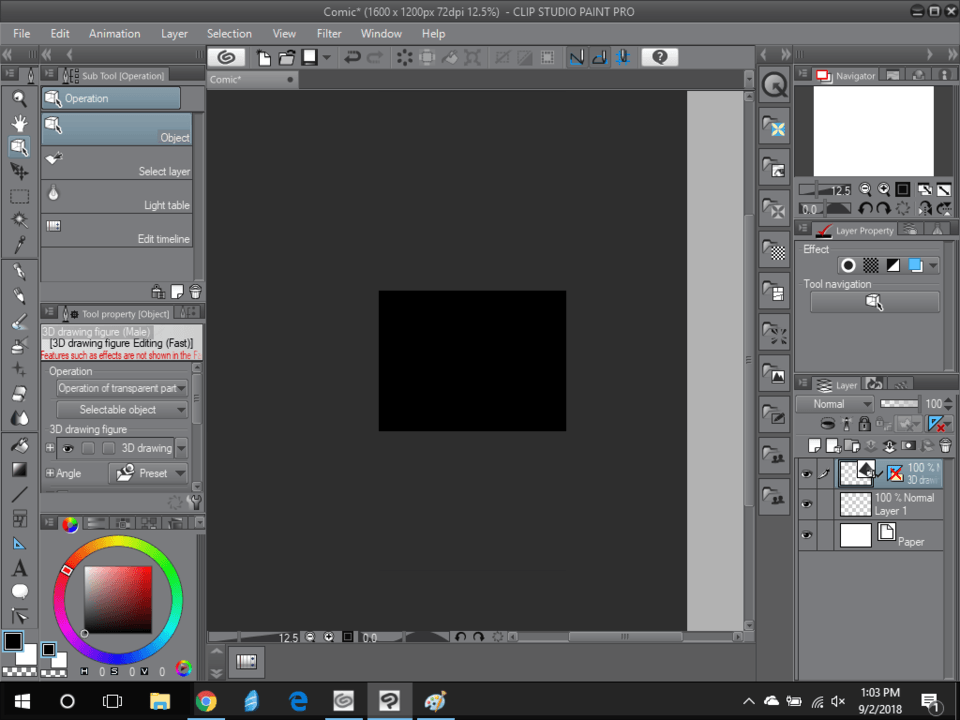Hide the 3D drawing layer eye
This screenshot has height=720, width=960.
pos(807,474)
